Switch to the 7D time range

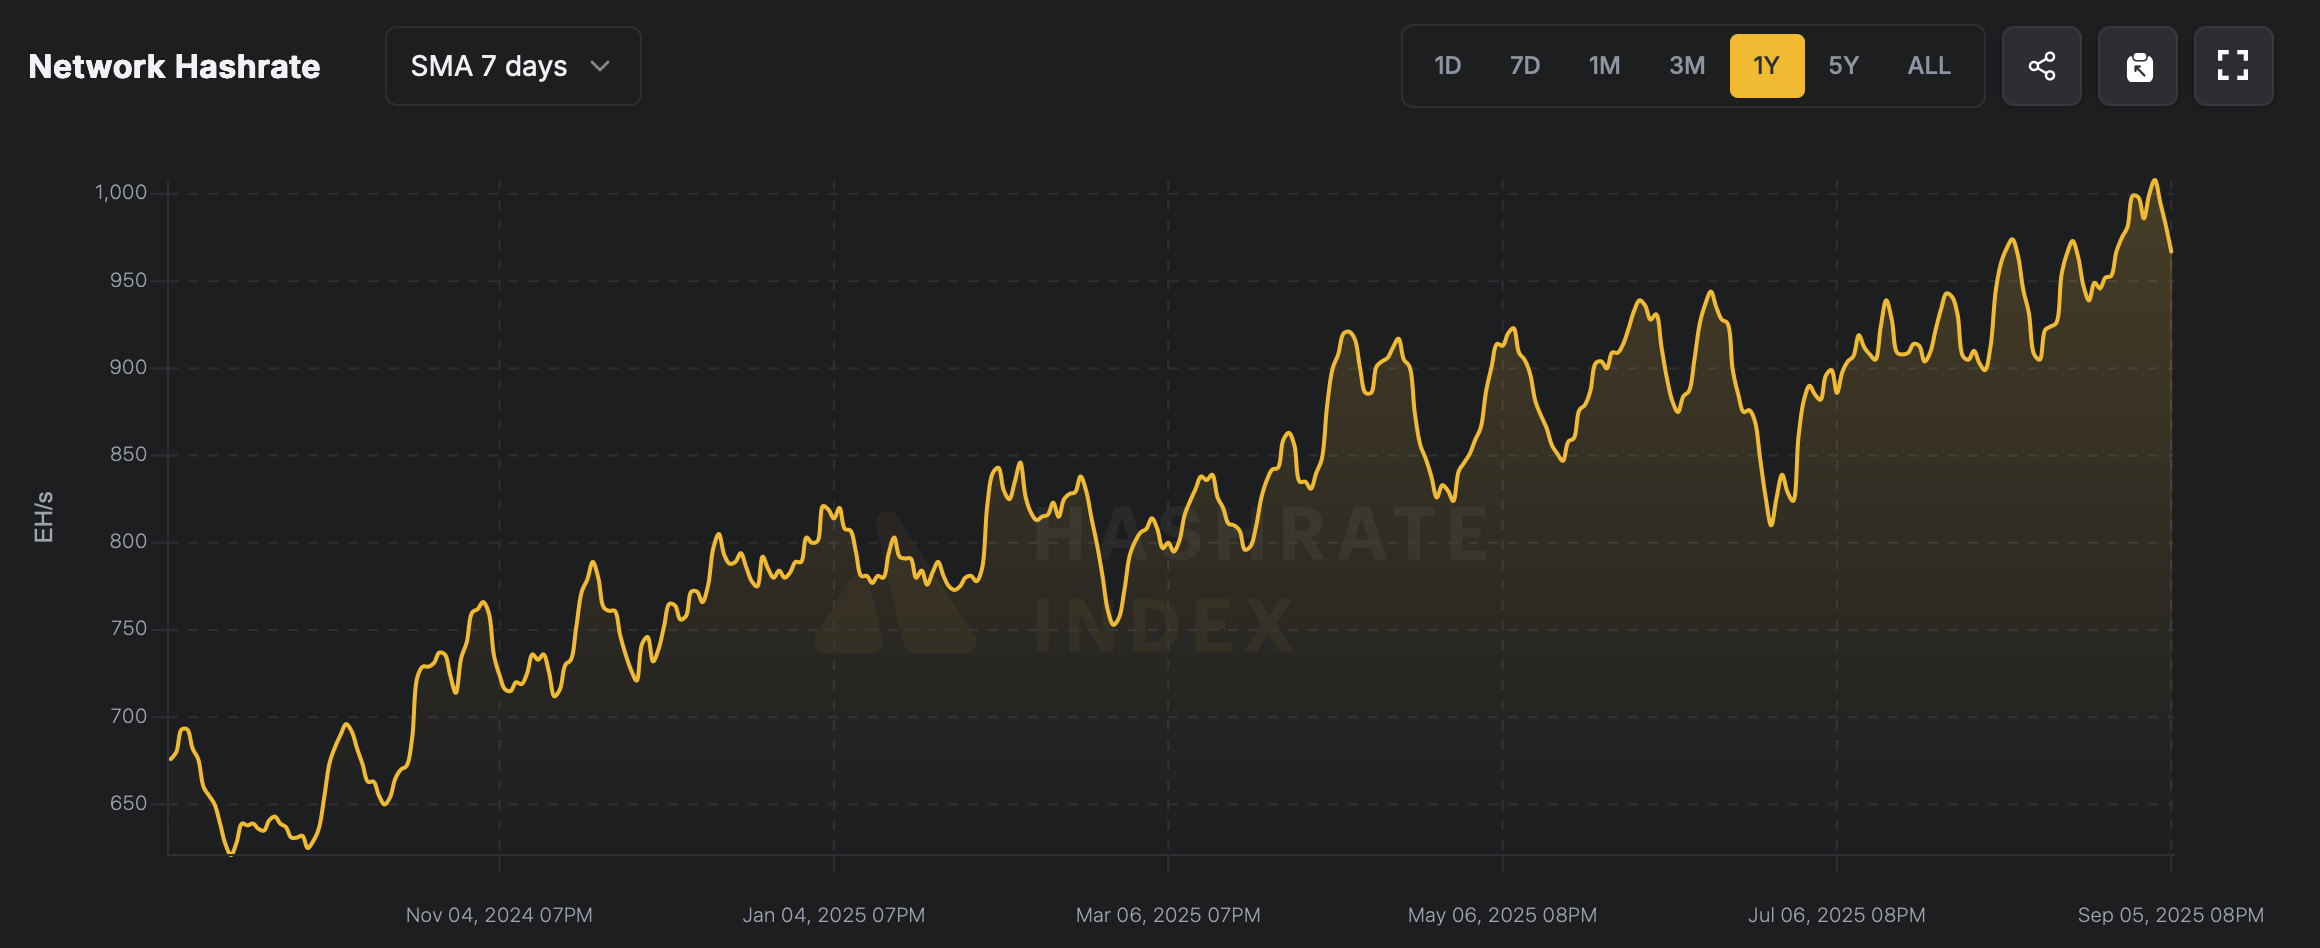(x=1524, y=66)
